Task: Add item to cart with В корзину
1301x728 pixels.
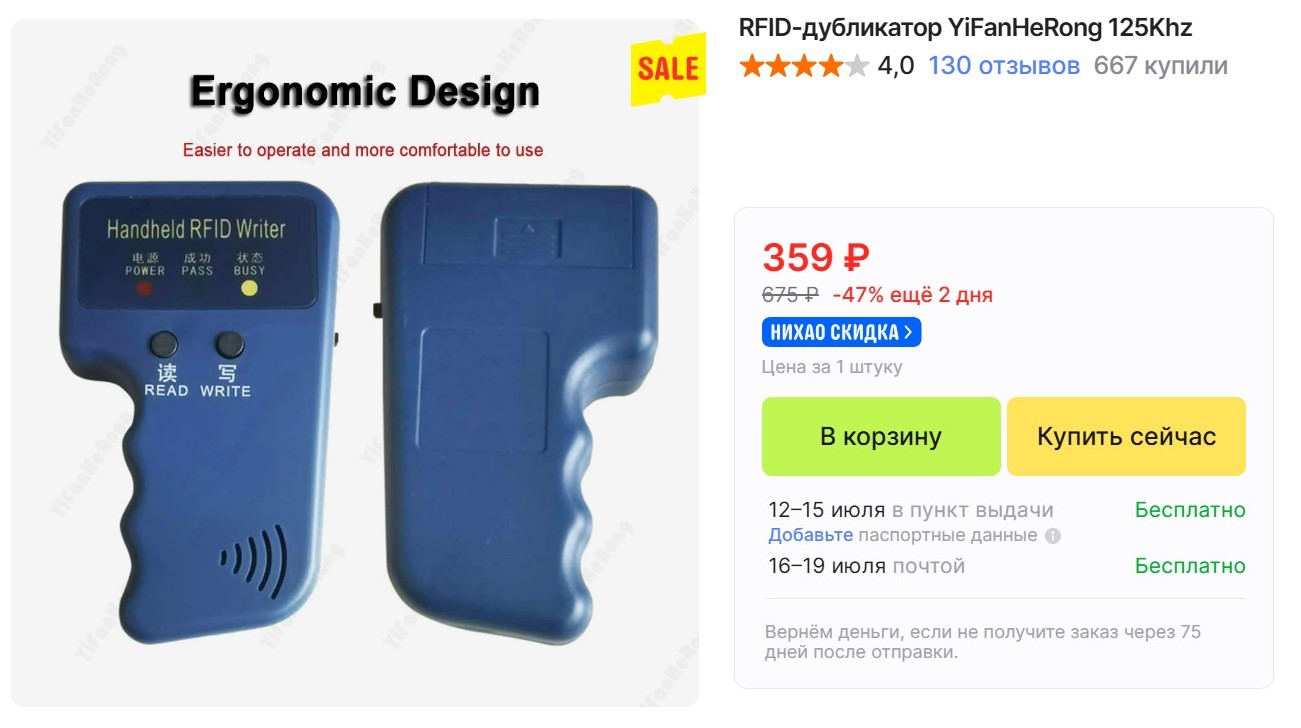Action: pos(881,437)
